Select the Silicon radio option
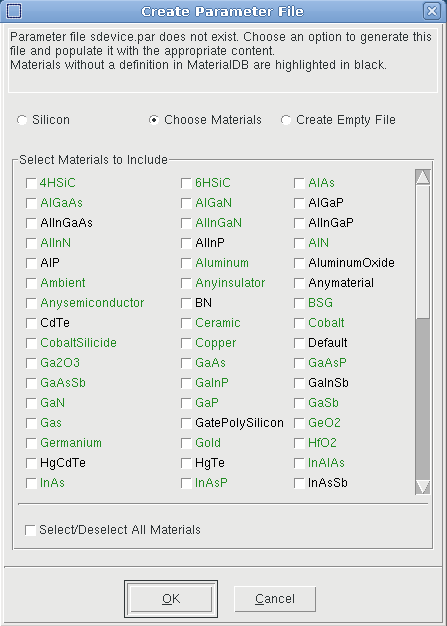447x626 pixels. (x=22, y=120)
